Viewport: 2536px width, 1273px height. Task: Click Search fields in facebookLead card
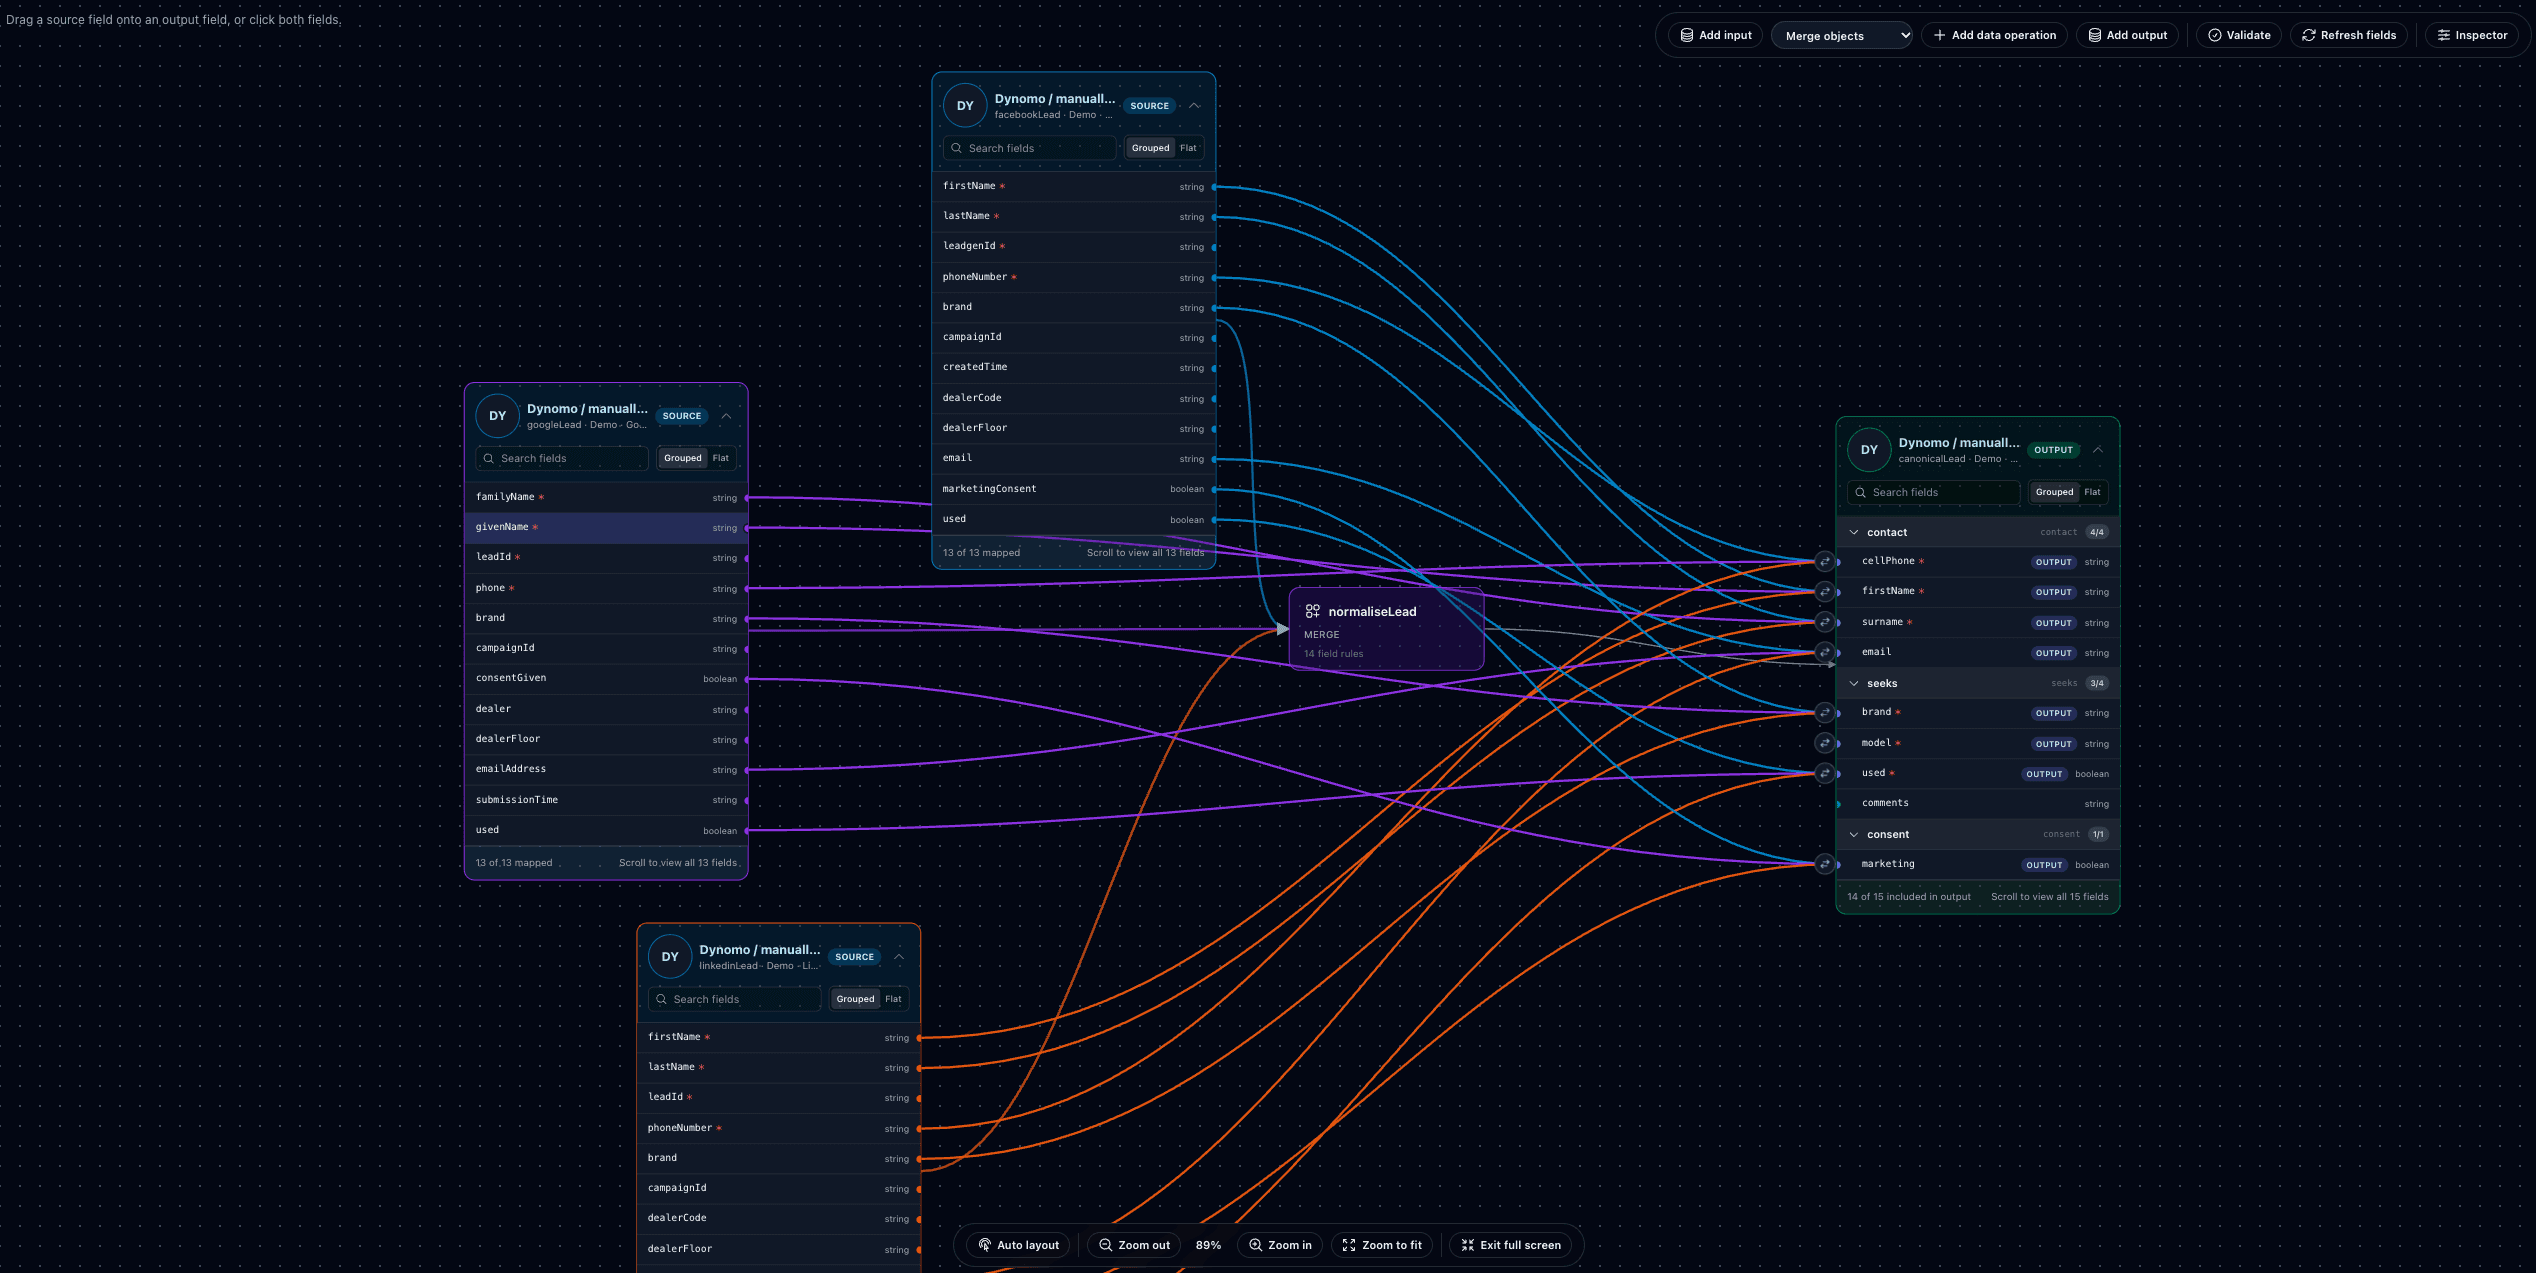1029,148
